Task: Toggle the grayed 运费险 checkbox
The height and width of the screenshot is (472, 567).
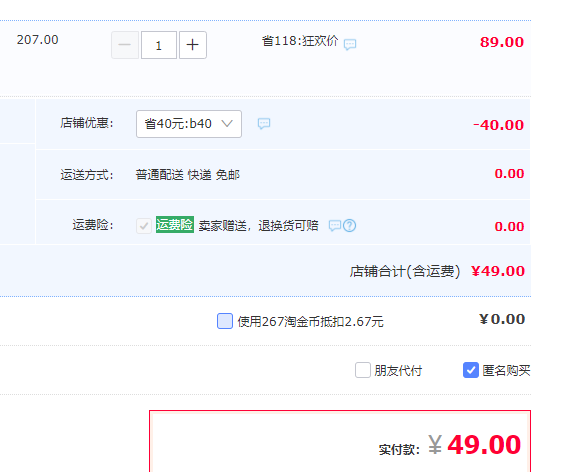Action: click(x=144, y=226)
